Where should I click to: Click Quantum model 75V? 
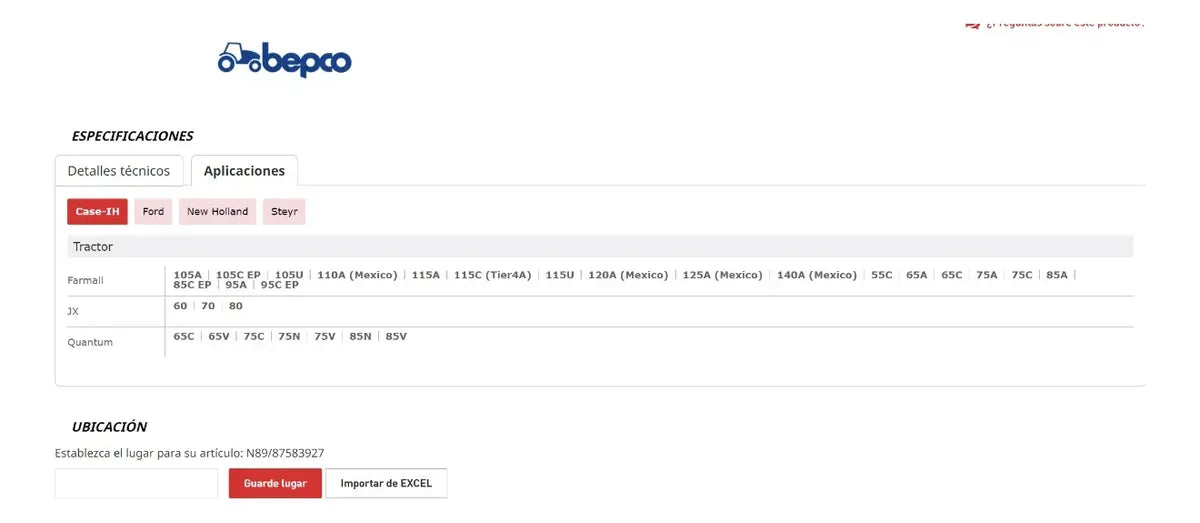[325, 337]
